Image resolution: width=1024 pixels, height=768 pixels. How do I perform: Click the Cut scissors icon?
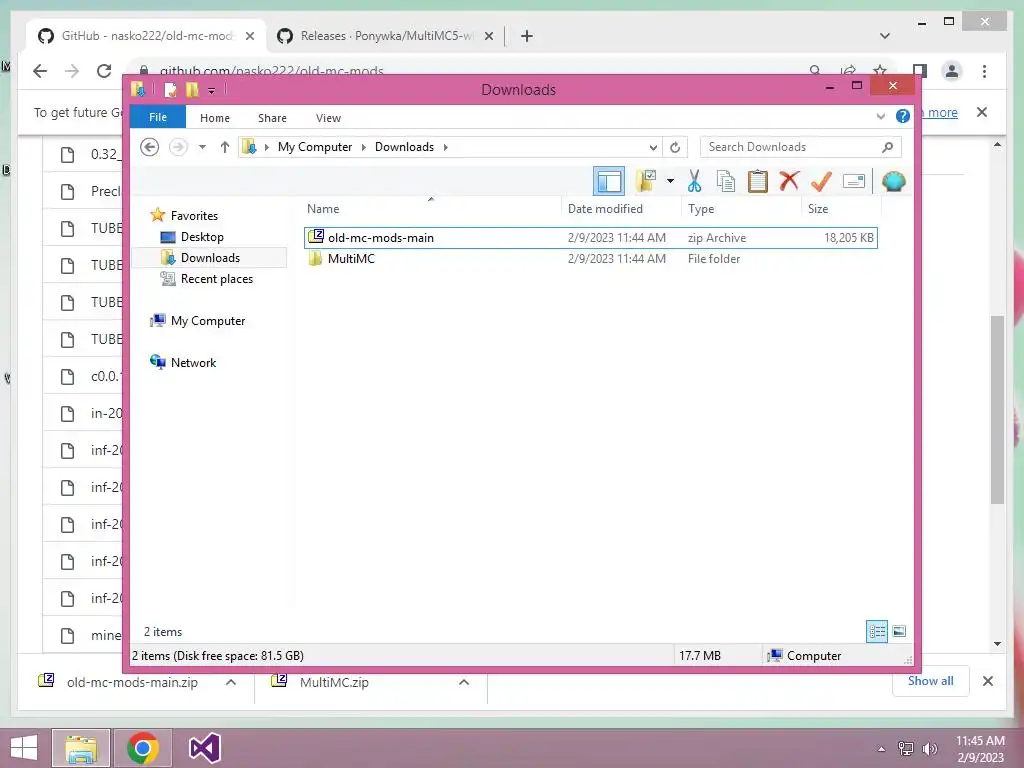coord(694,181)
